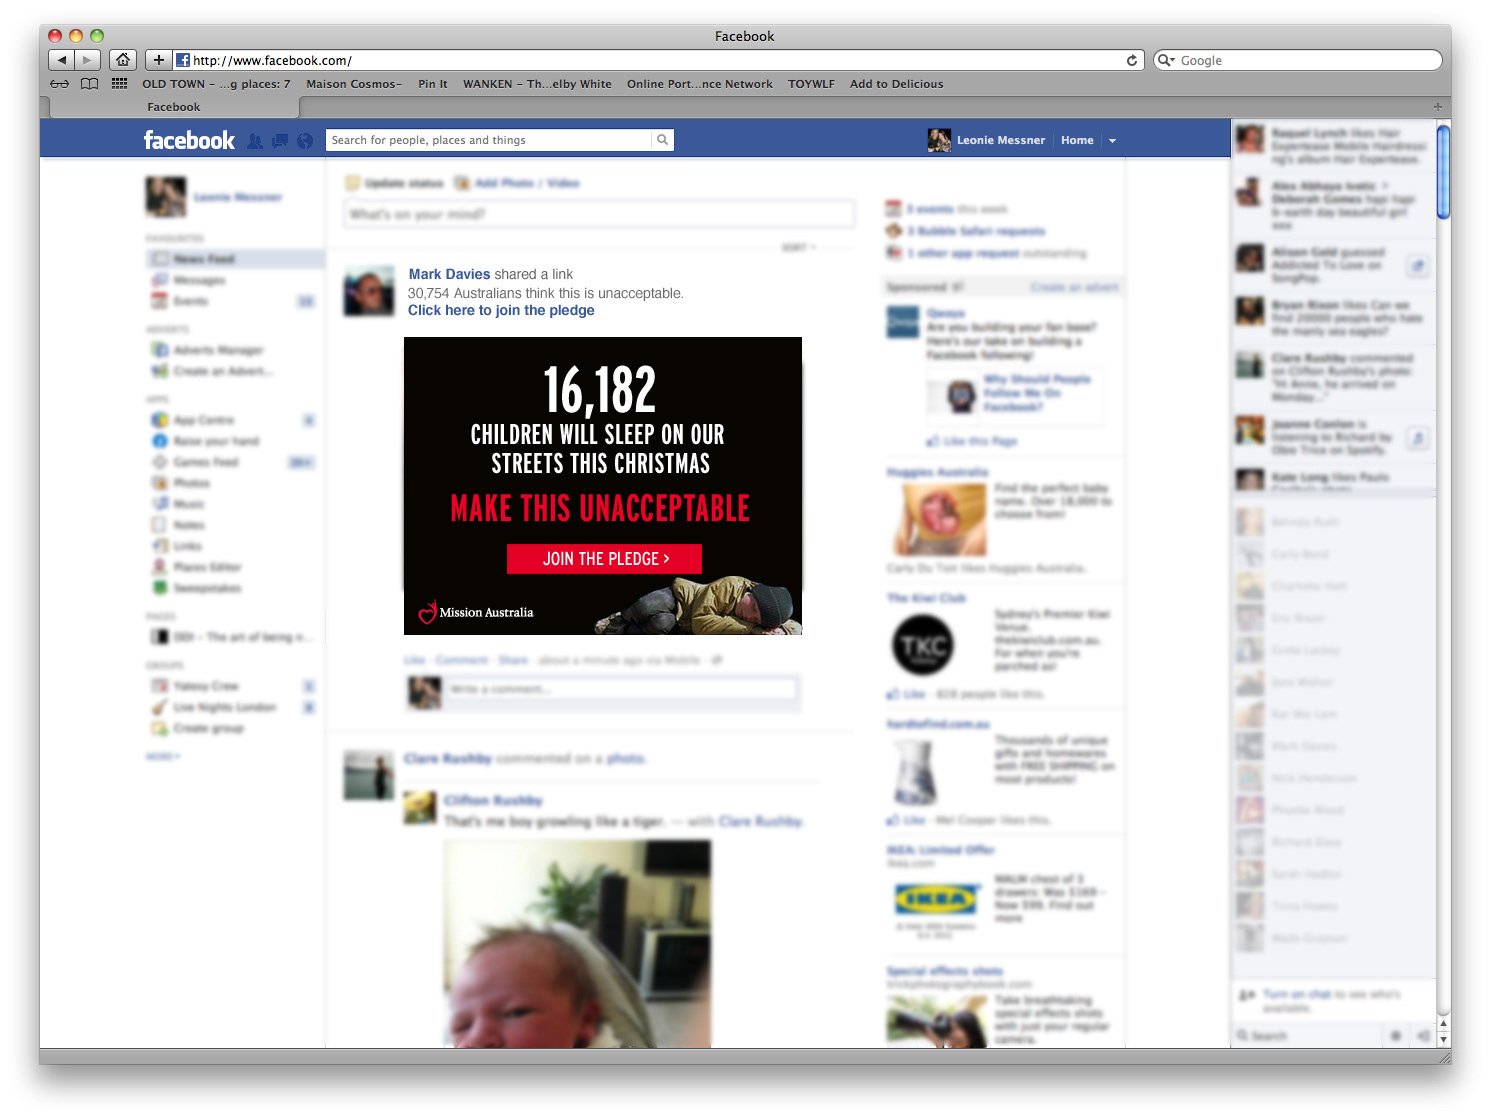This screenshot has height=1119, width=1491.
Task: Click the plus add-bookmark button beside address bar
Action: coord(158,60)
